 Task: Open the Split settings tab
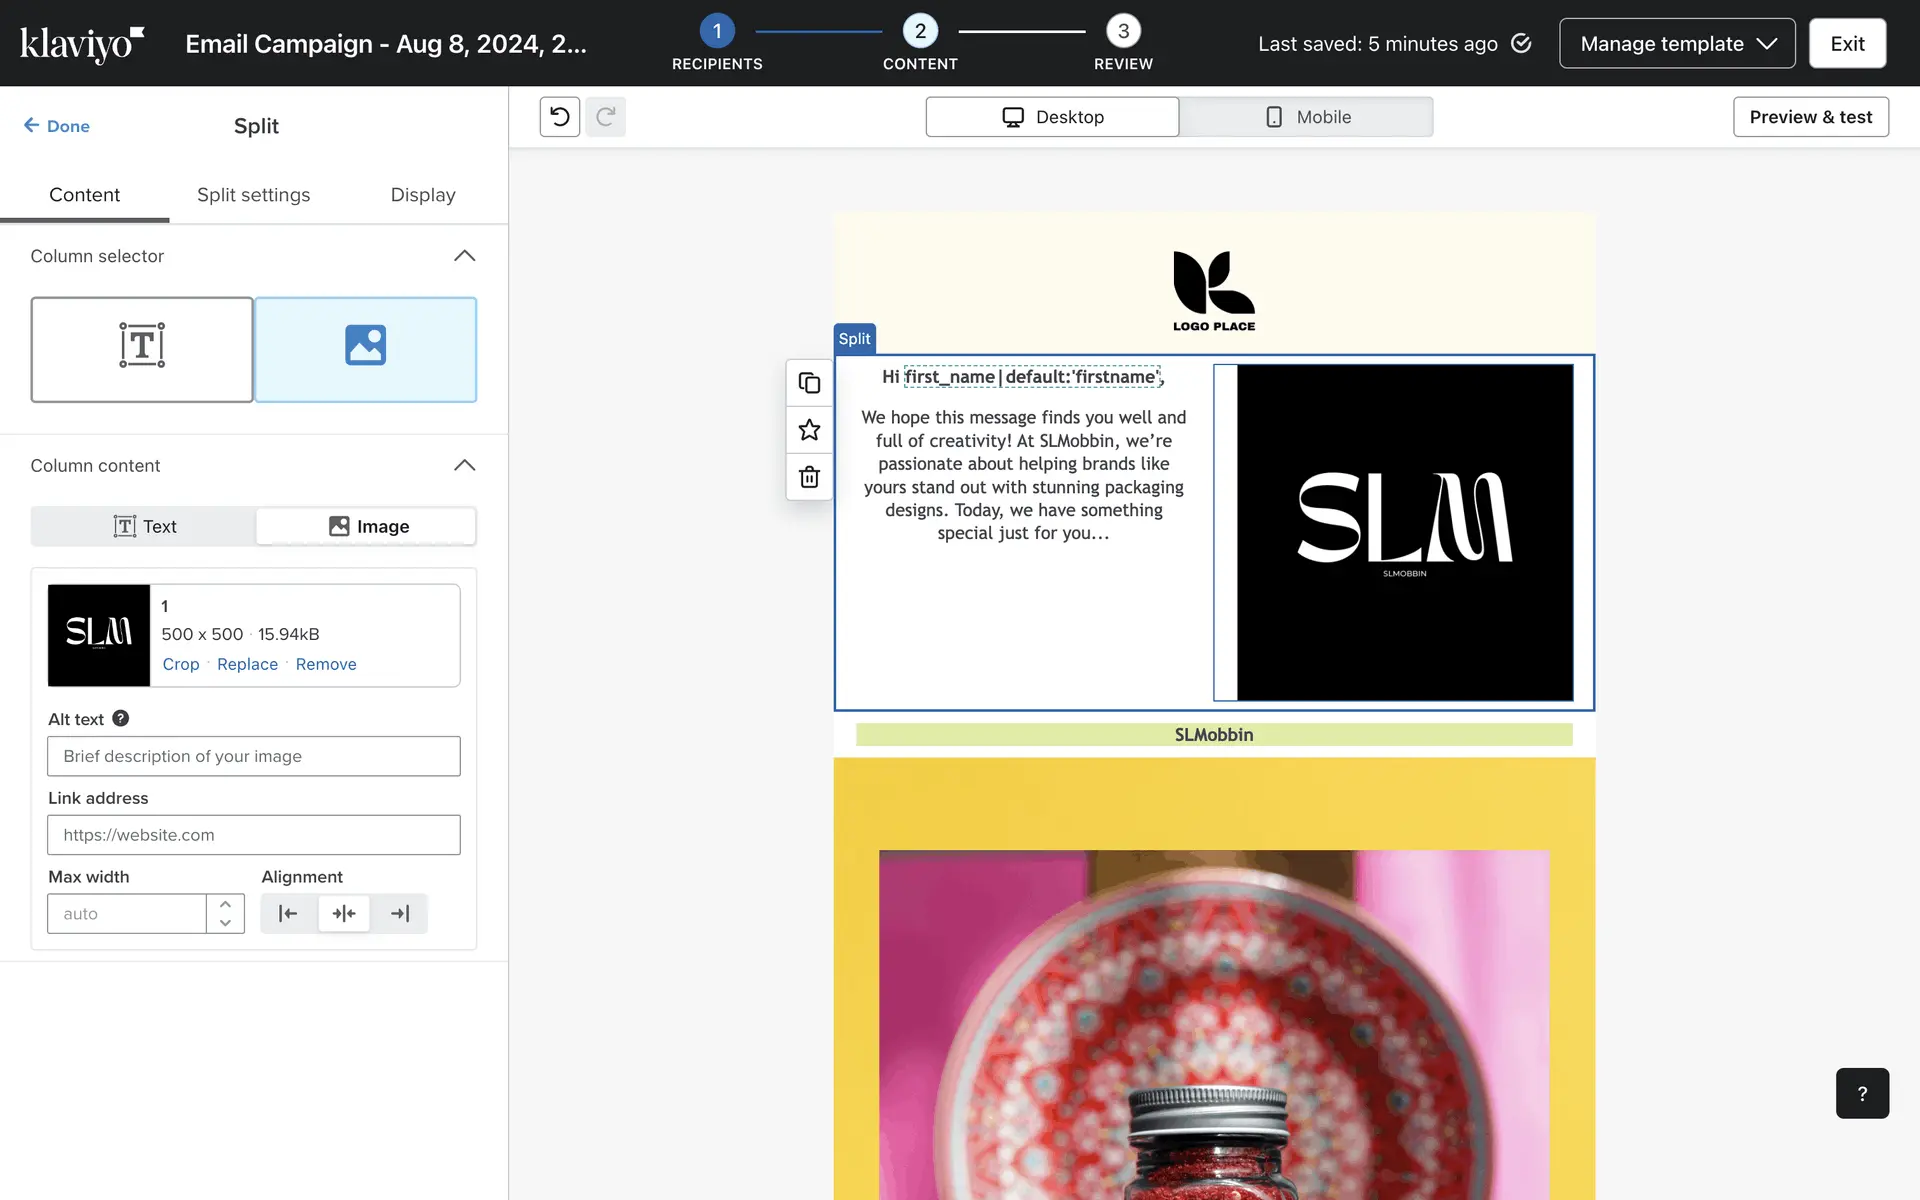pyautogui.click(x=253, y=195)
